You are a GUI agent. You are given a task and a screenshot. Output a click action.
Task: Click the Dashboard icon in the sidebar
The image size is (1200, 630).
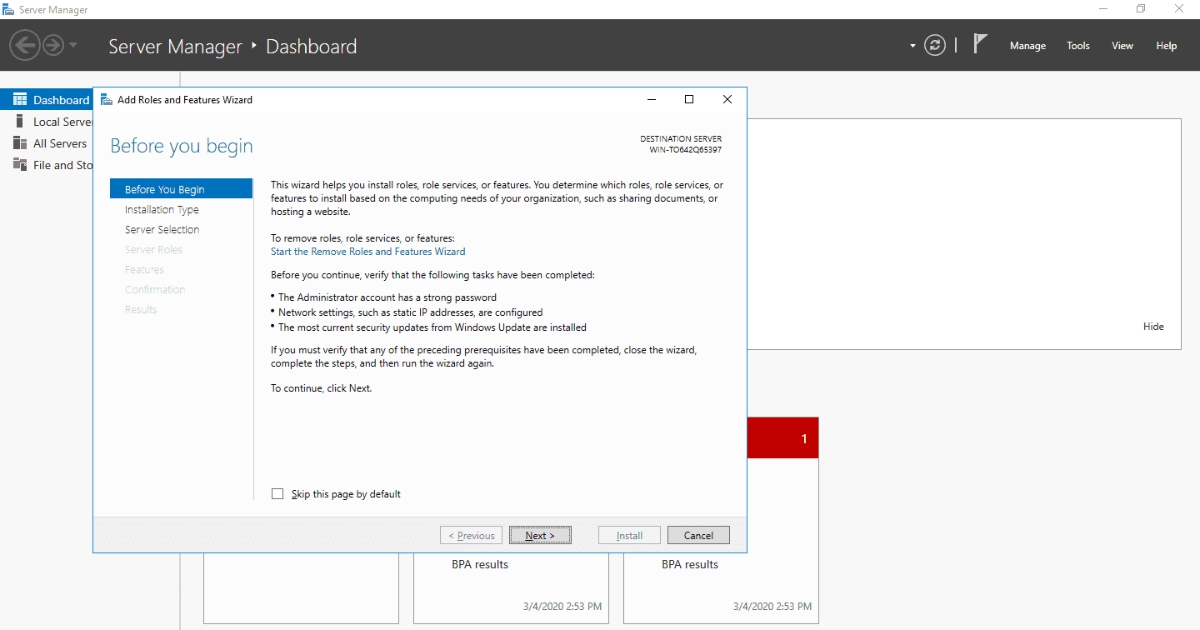[x=22, y=99]
